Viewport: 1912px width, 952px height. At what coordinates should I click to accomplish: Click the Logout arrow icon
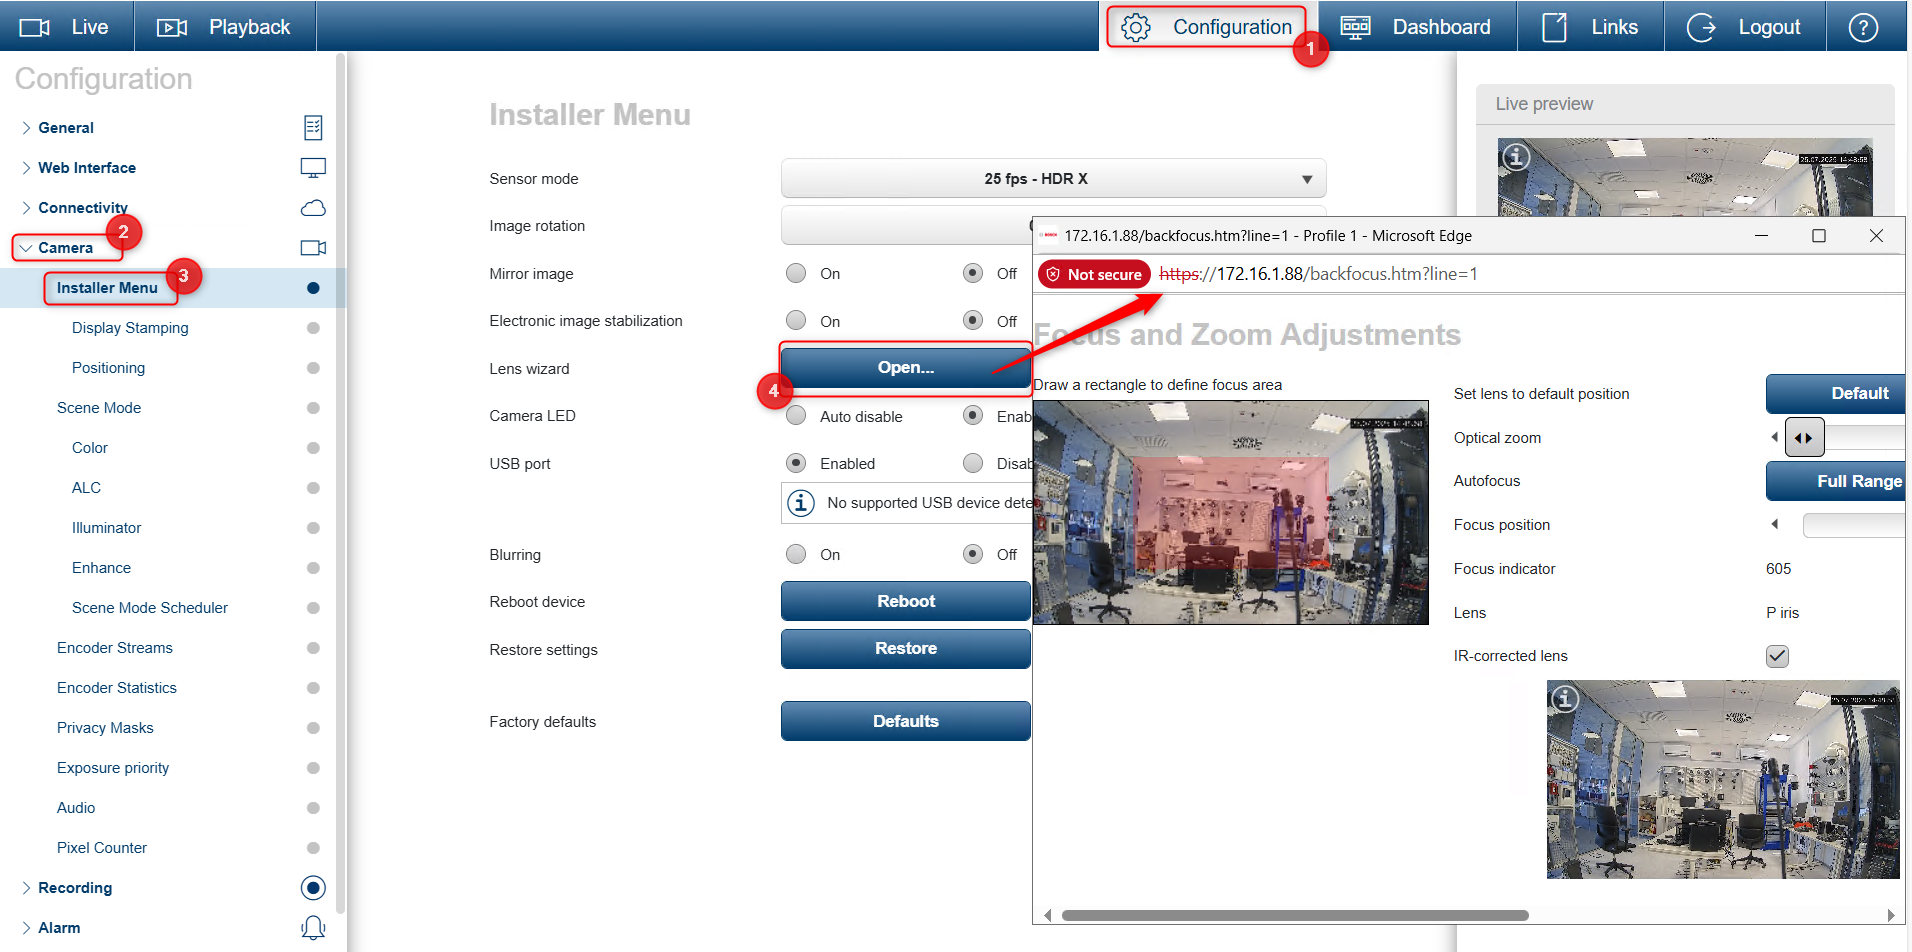coord(1701,27)
